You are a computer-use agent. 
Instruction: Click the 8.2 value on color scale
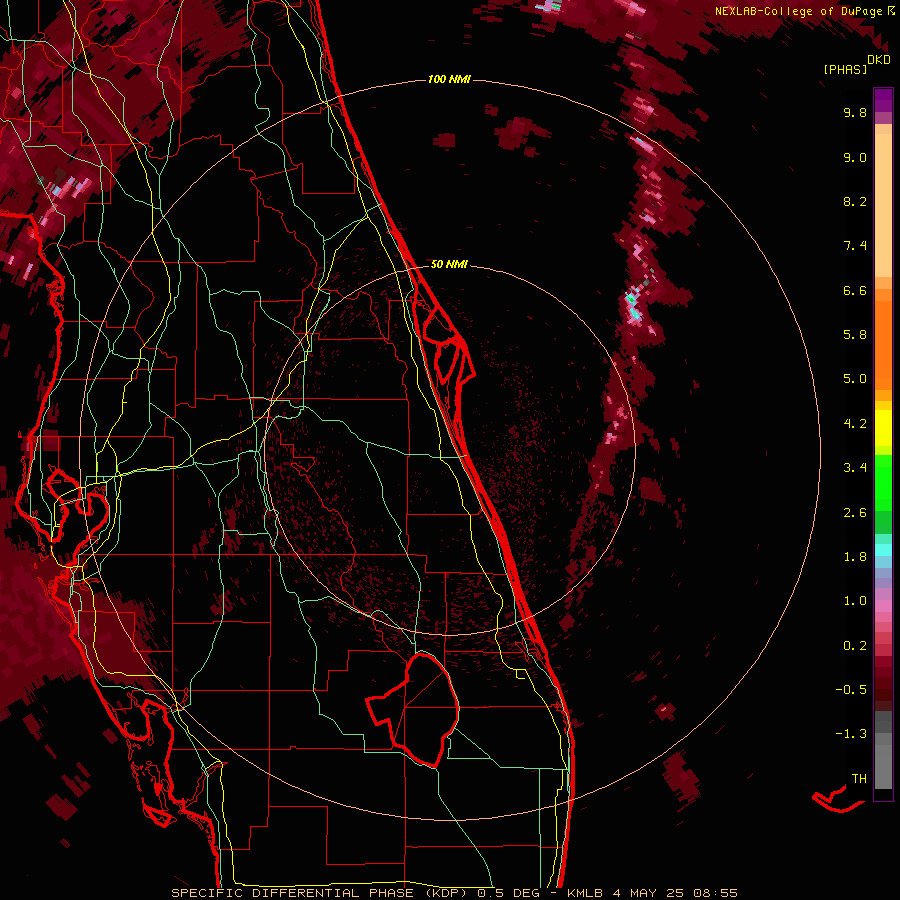pyautogui.click(x=855, y=201)
